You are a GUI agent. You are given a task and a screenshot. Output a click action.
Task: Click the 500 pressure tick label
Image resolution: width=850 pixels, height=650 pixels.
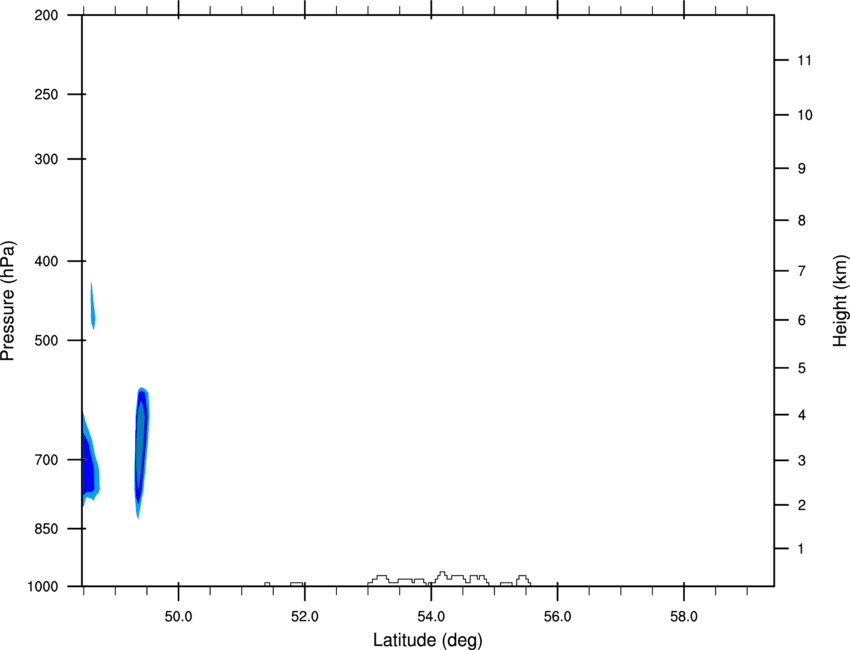coord(46,340)
